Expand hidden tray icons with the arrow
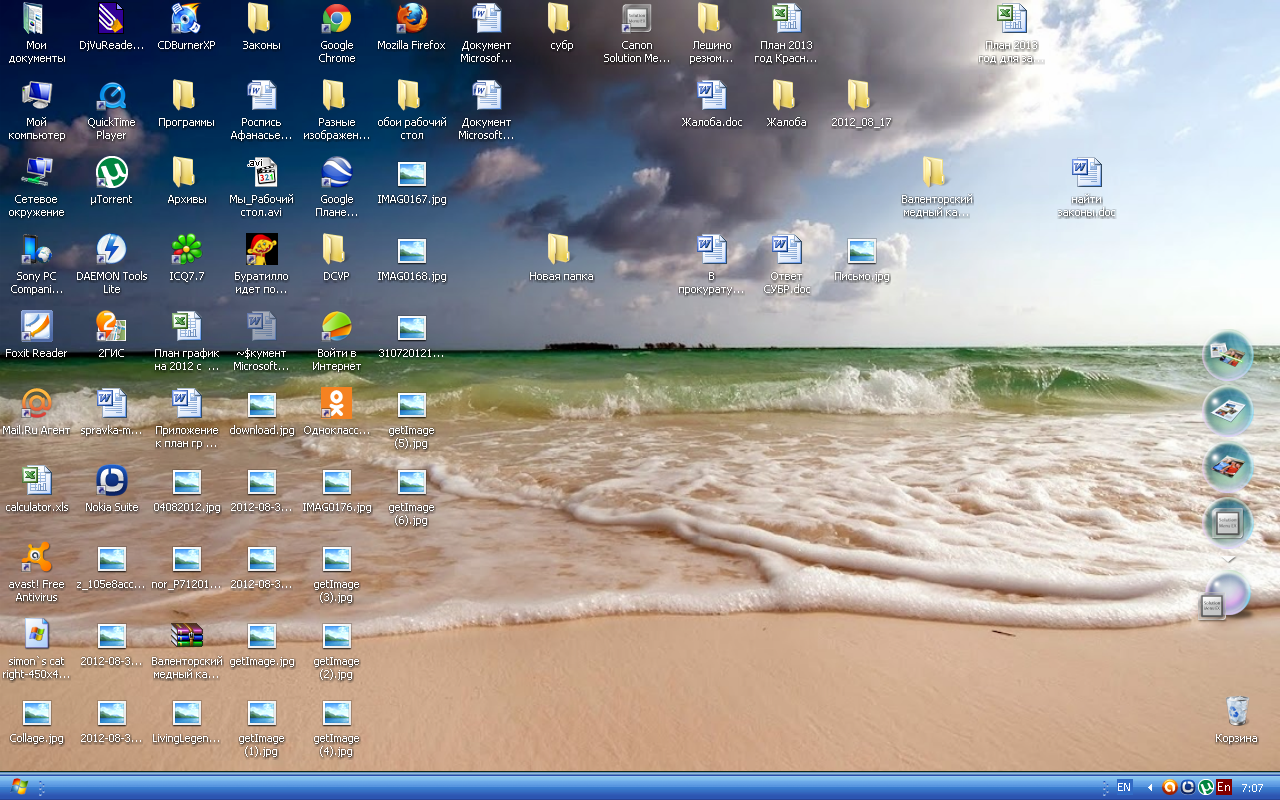1280x800 pixels. coord(1150,788)
